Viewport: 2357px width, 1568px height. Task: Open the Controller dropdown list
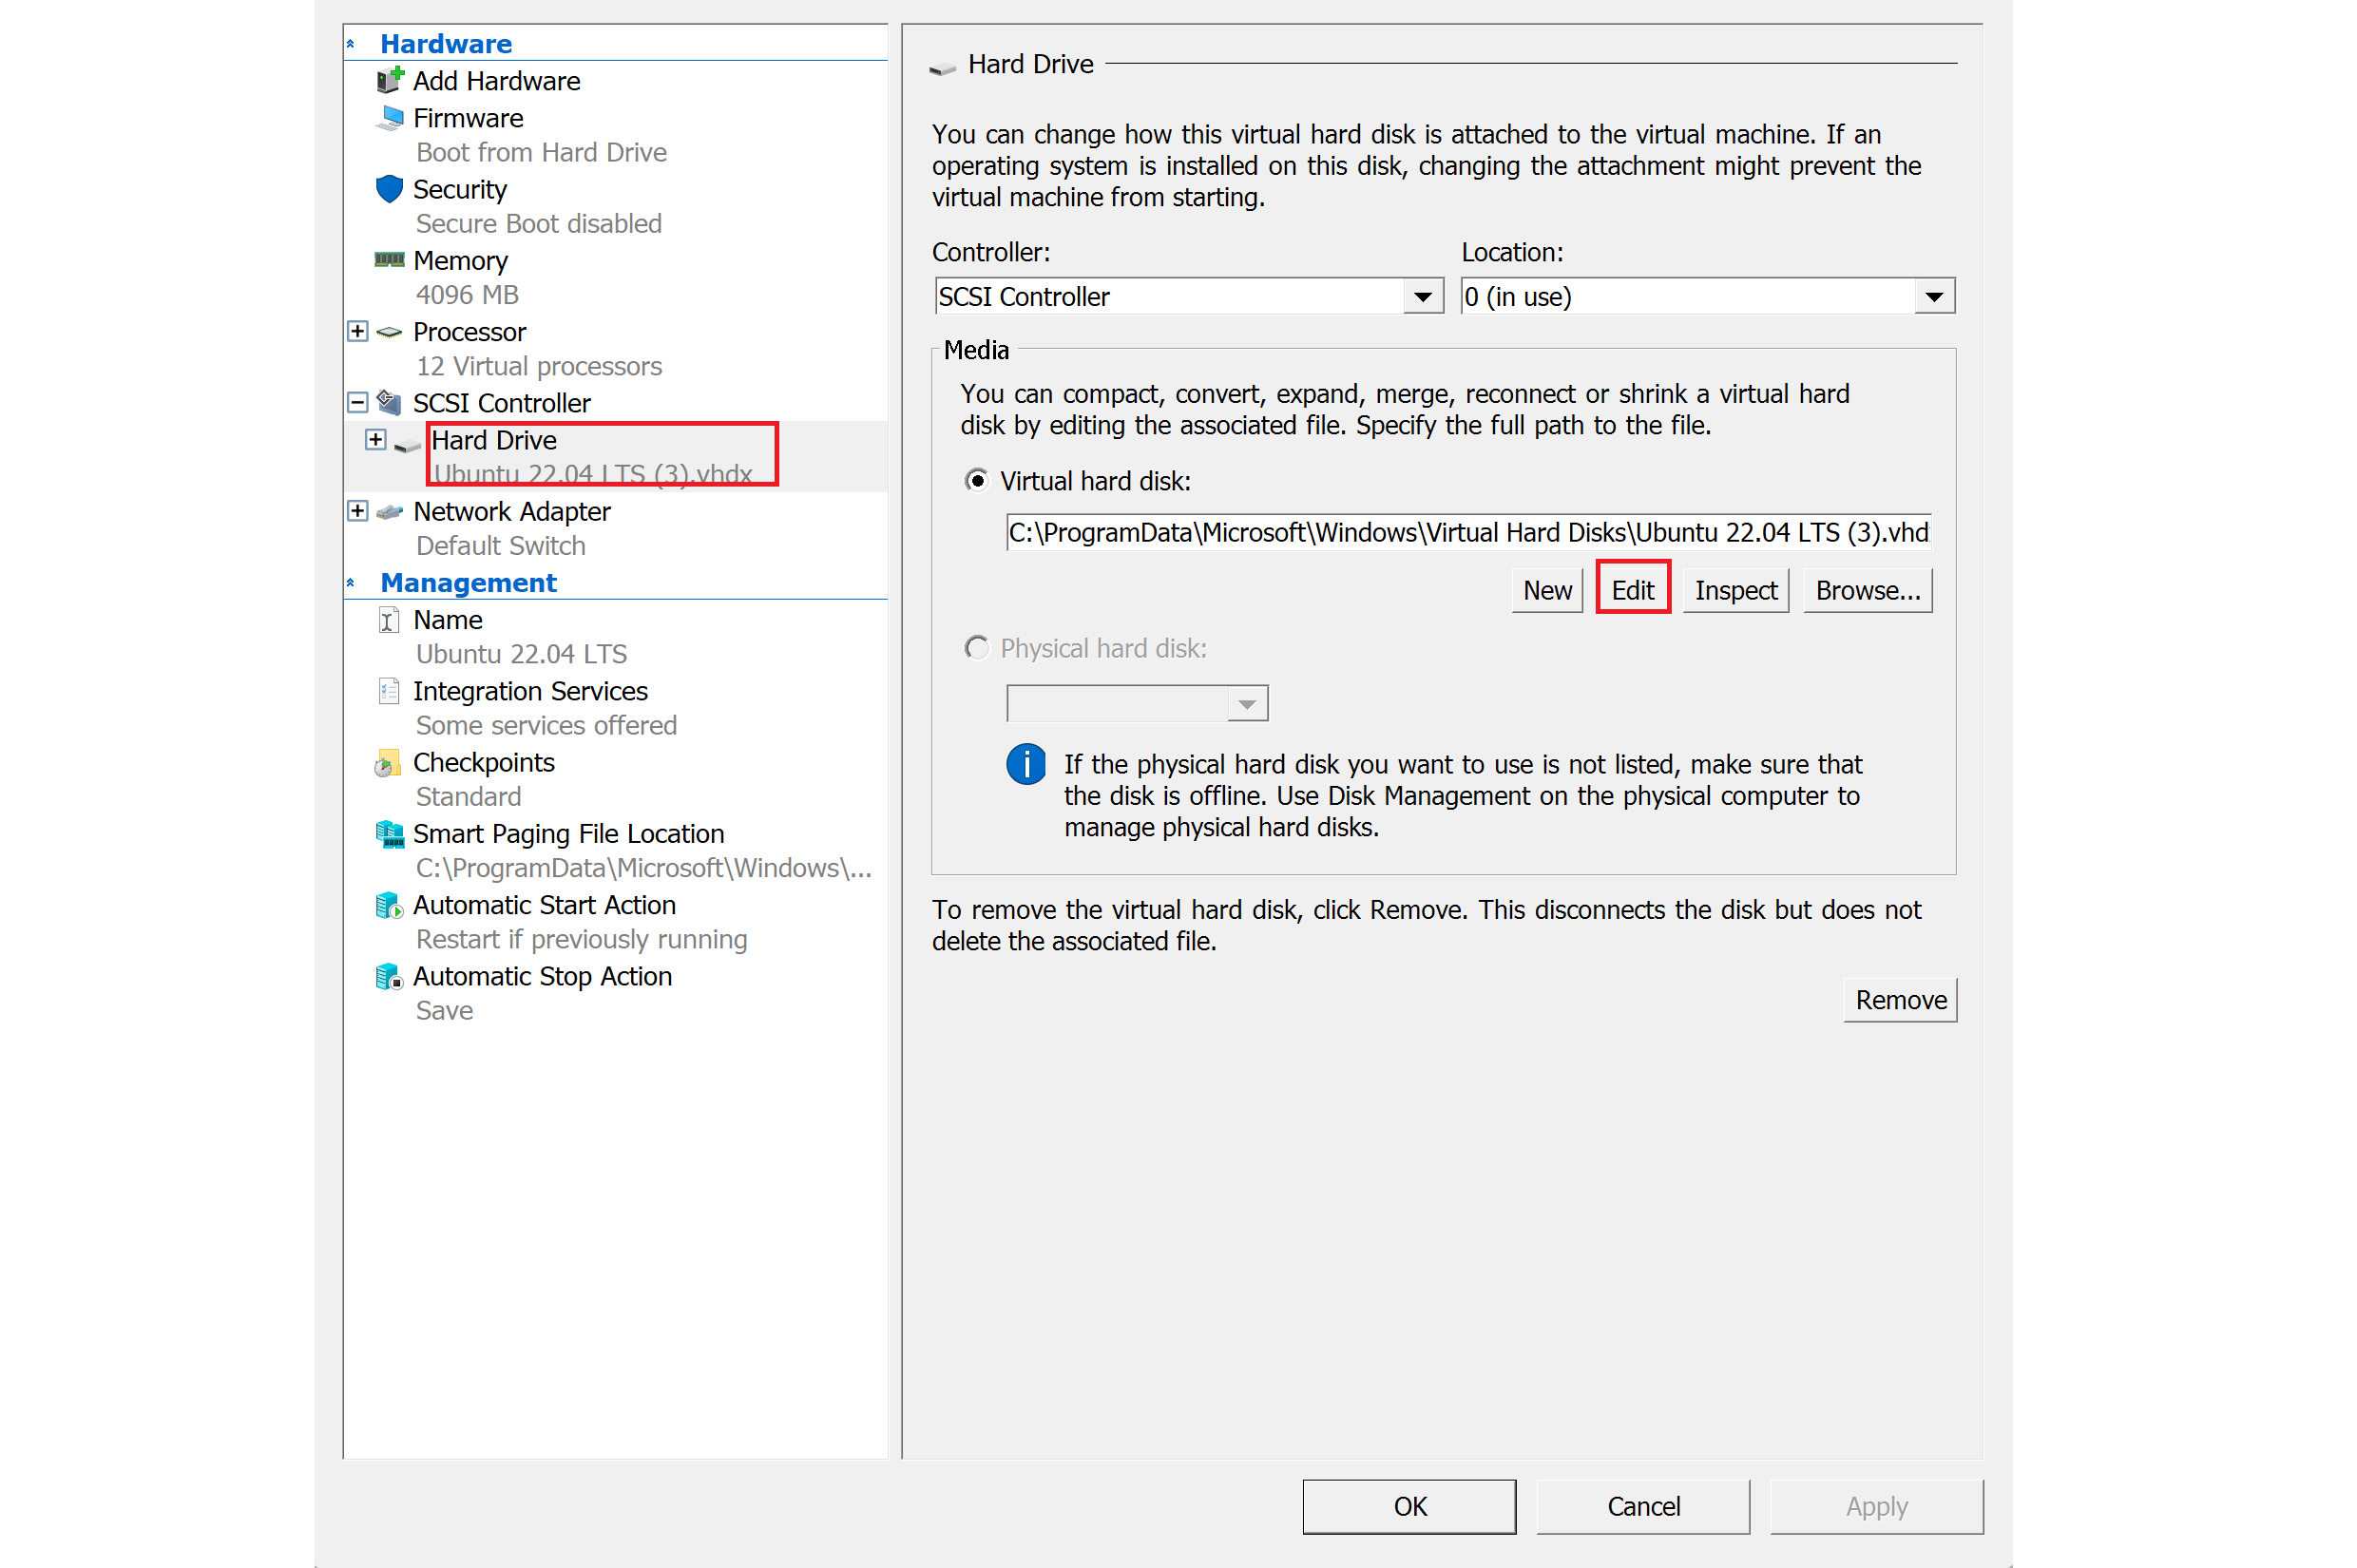(x=1422, y=297)
